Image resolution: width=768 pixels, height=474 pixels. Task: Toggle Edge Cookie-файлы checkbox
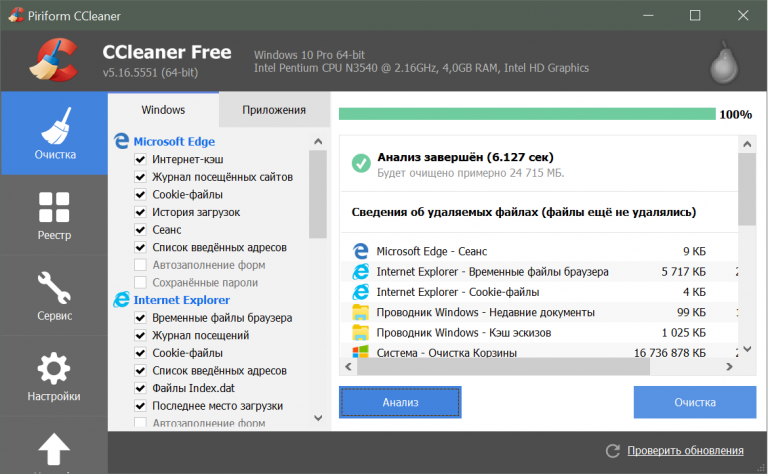[140, 194]
